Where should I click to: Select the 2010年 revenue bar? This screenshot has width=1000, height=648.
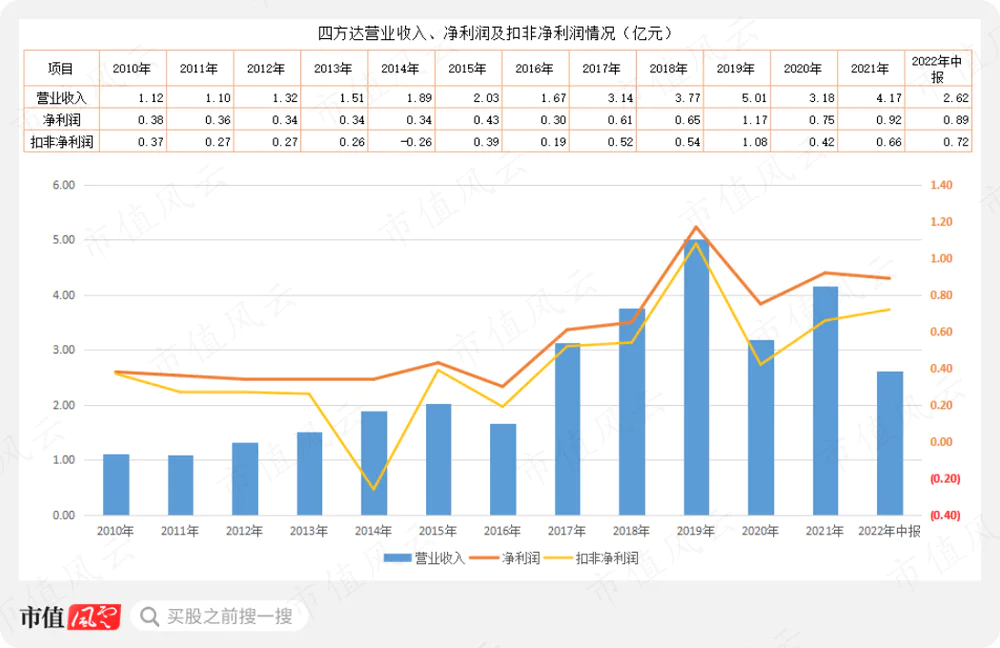[116, 485]
